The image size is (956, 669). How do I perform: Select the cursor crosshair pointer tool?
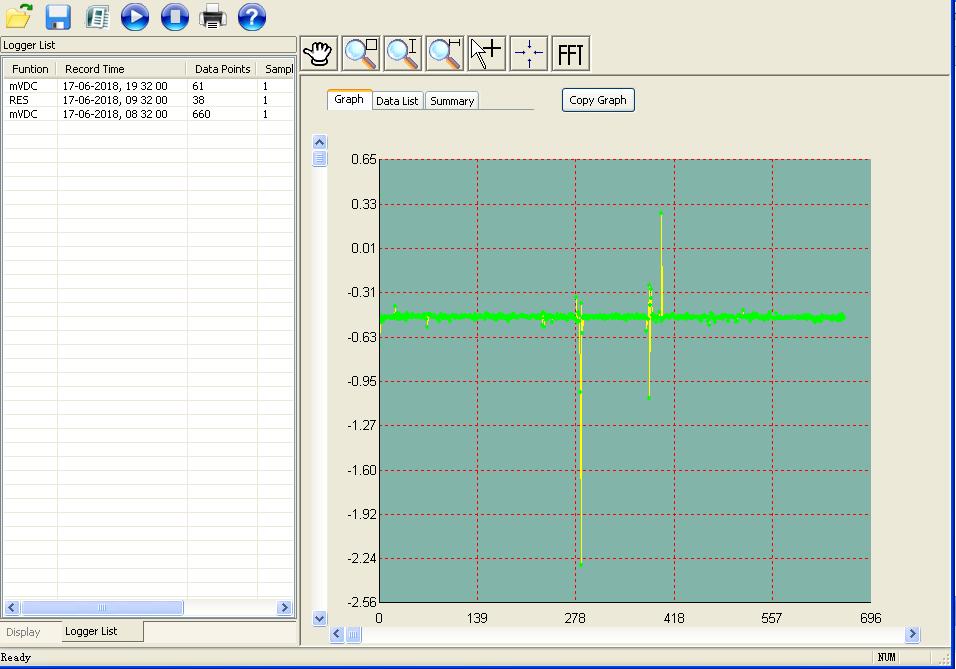(x=487, y=54)
